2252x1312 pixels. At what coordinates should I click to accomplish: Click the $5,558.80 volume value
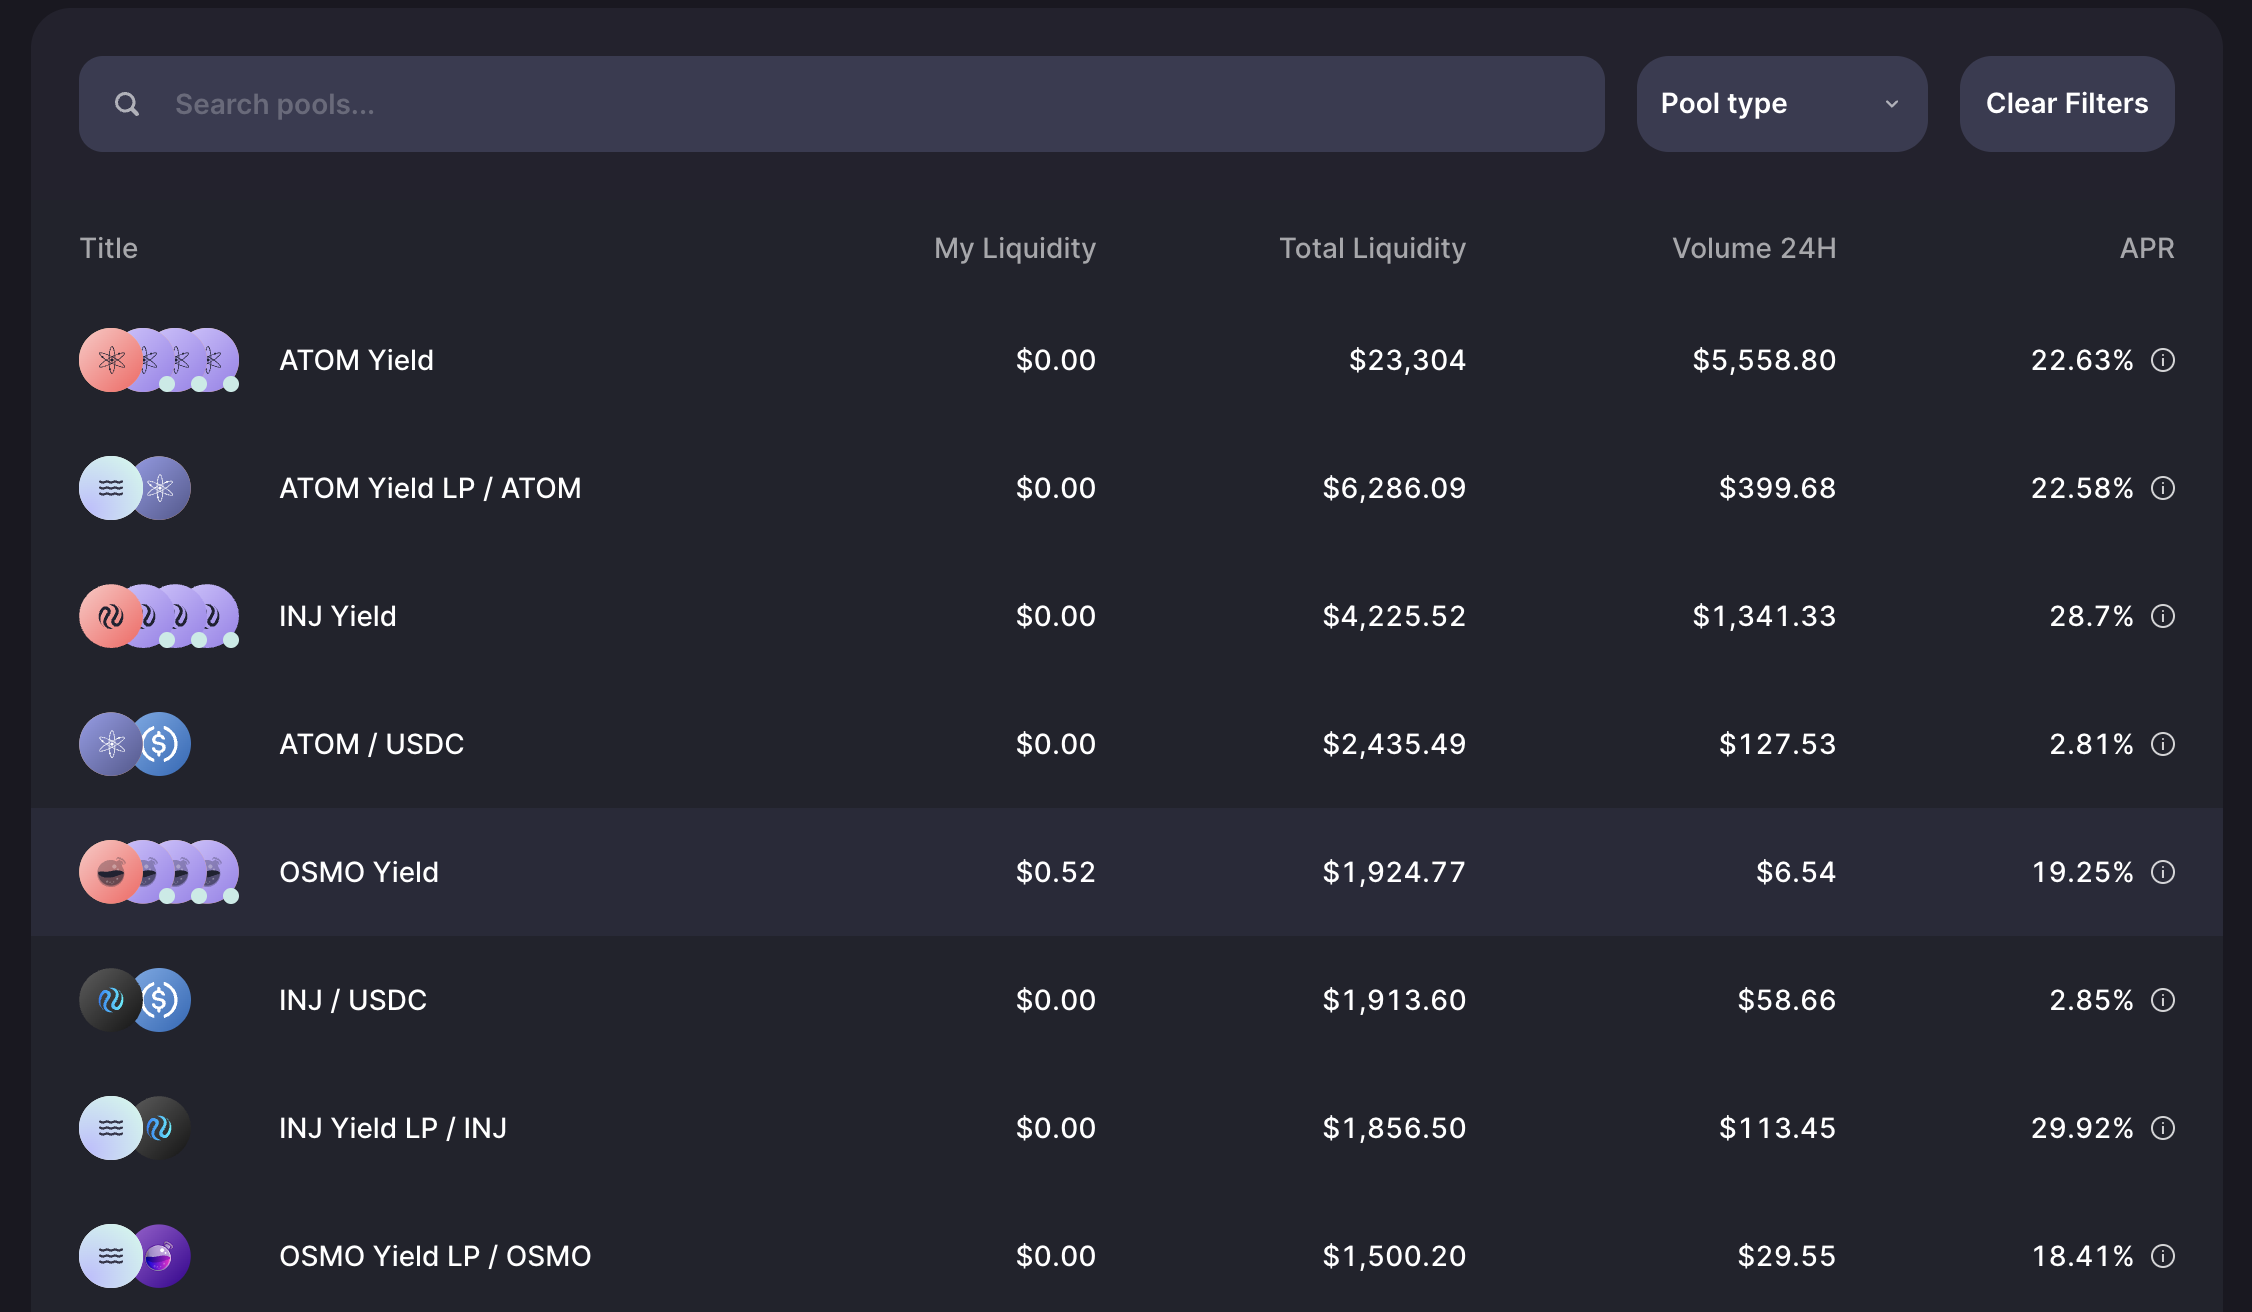(1764, 360)
